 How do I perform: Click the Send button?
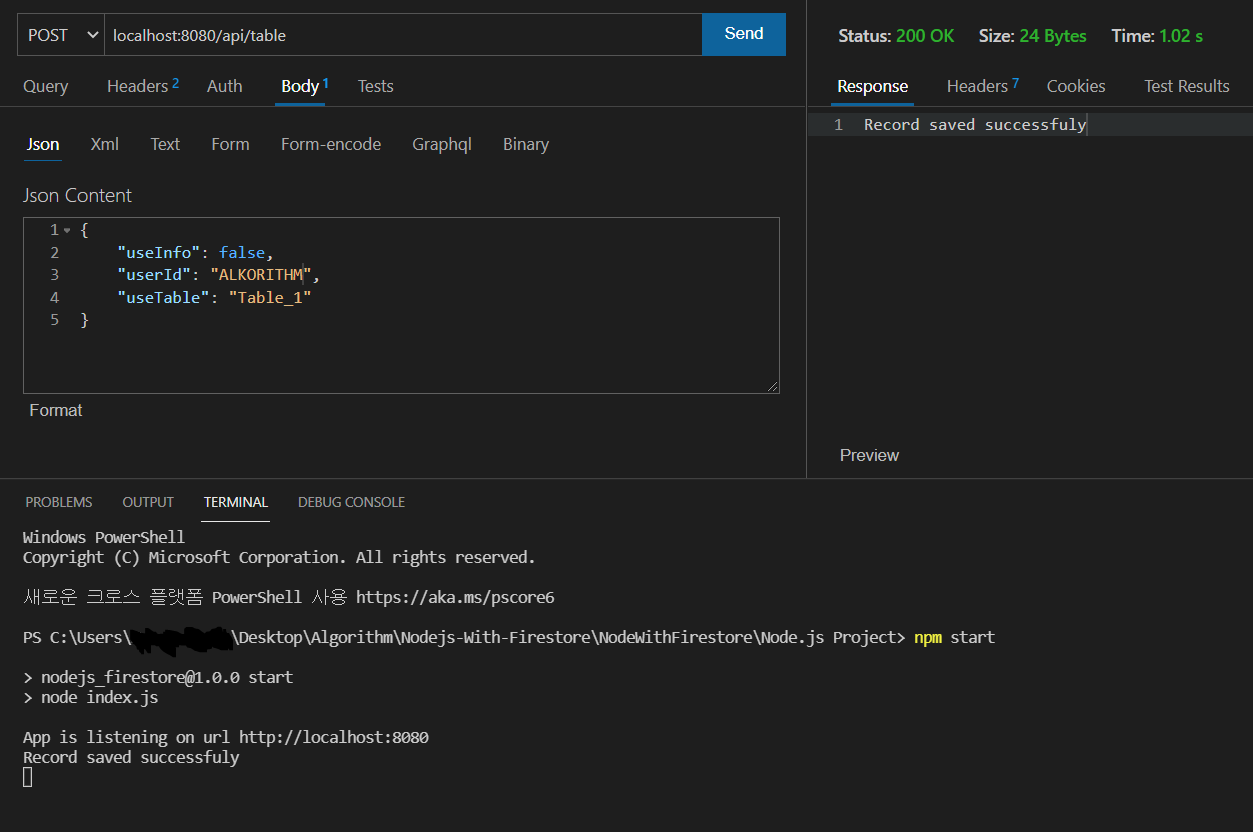(743, 33)
